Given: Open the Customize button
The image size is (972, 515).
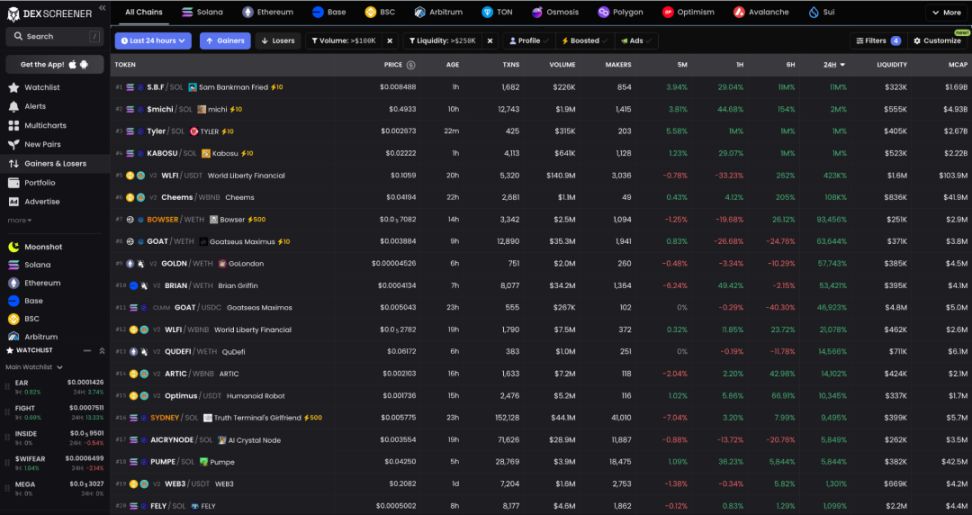Looking at the screenshot, I should click(936, 41).
